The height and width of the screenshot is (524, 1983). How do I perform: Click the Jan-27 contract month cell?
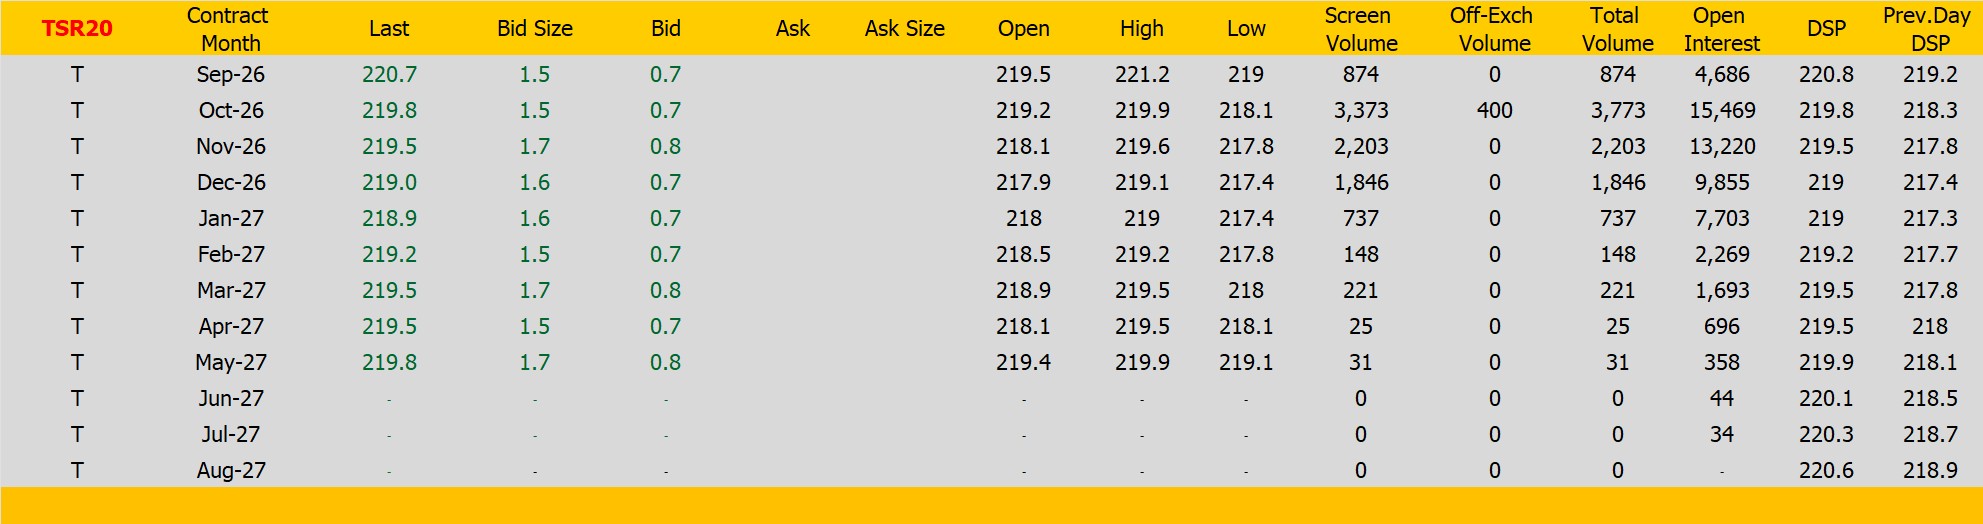click(x=231, y=219)
